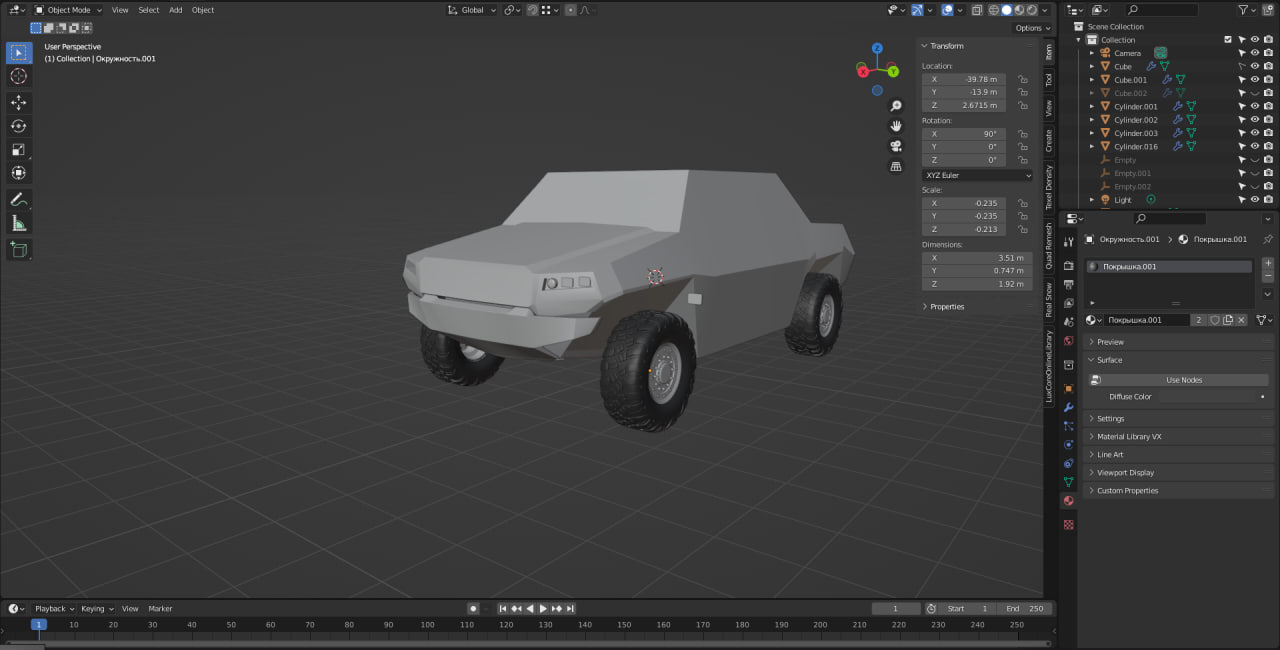Click the Location X value field

click(x=967, y=79)
